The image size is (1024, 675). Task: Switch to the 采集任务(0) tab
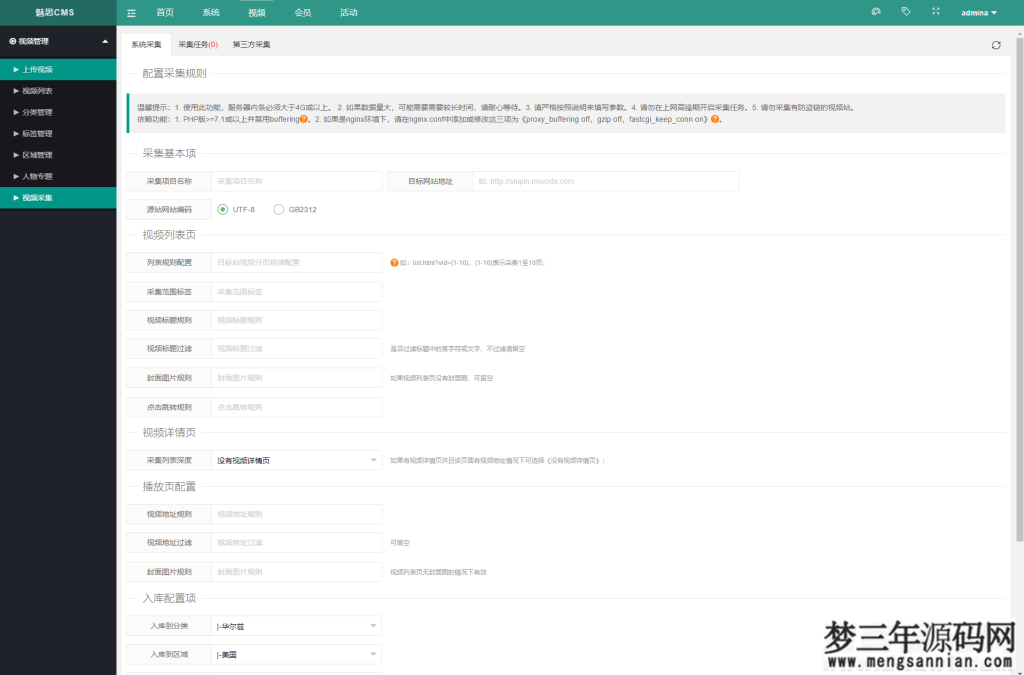197,44
